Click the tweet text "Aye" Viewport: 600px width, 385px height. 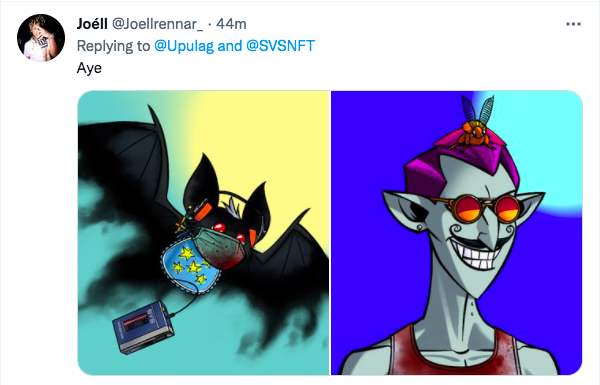pyautogui.click(x=89, y=68)
